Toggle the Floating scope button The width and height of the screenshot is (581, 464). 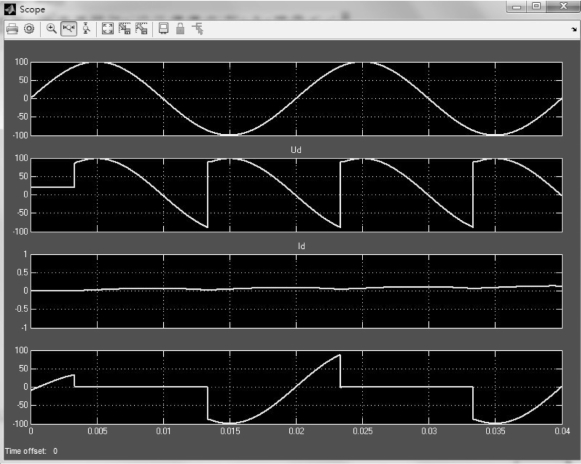(x=163, y=29)
